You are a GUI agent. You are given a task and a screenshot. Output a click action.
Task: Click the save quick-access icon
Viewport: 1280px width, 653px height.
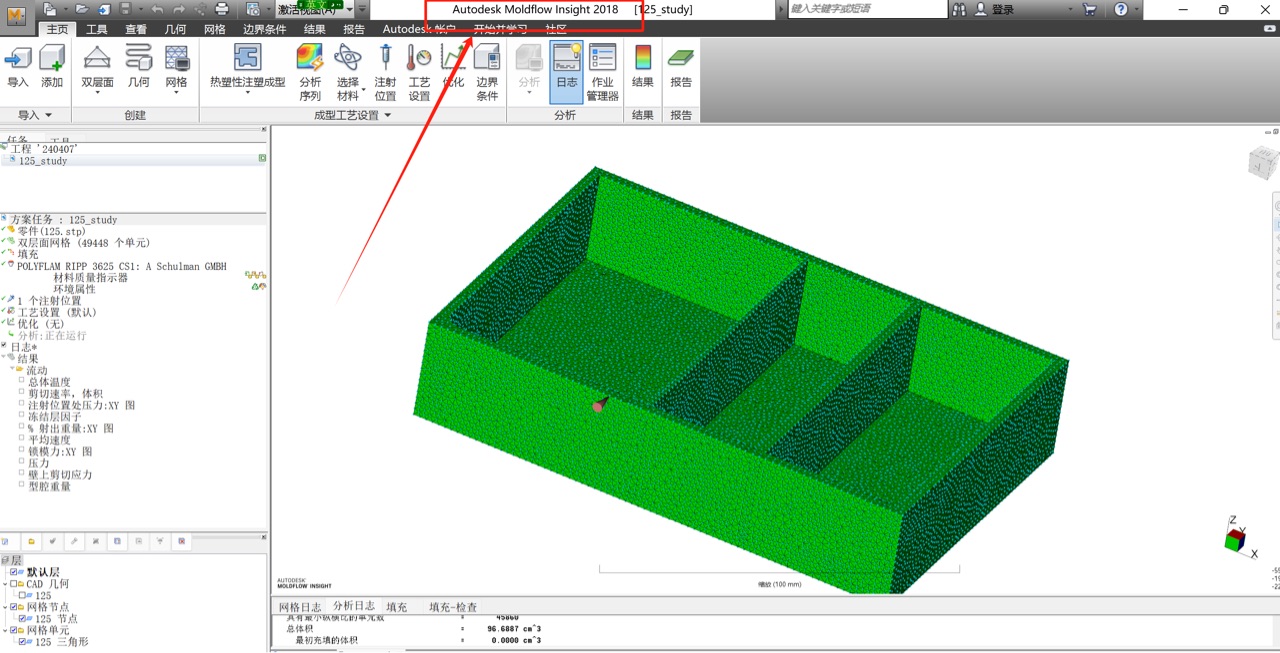pos(126,9)
